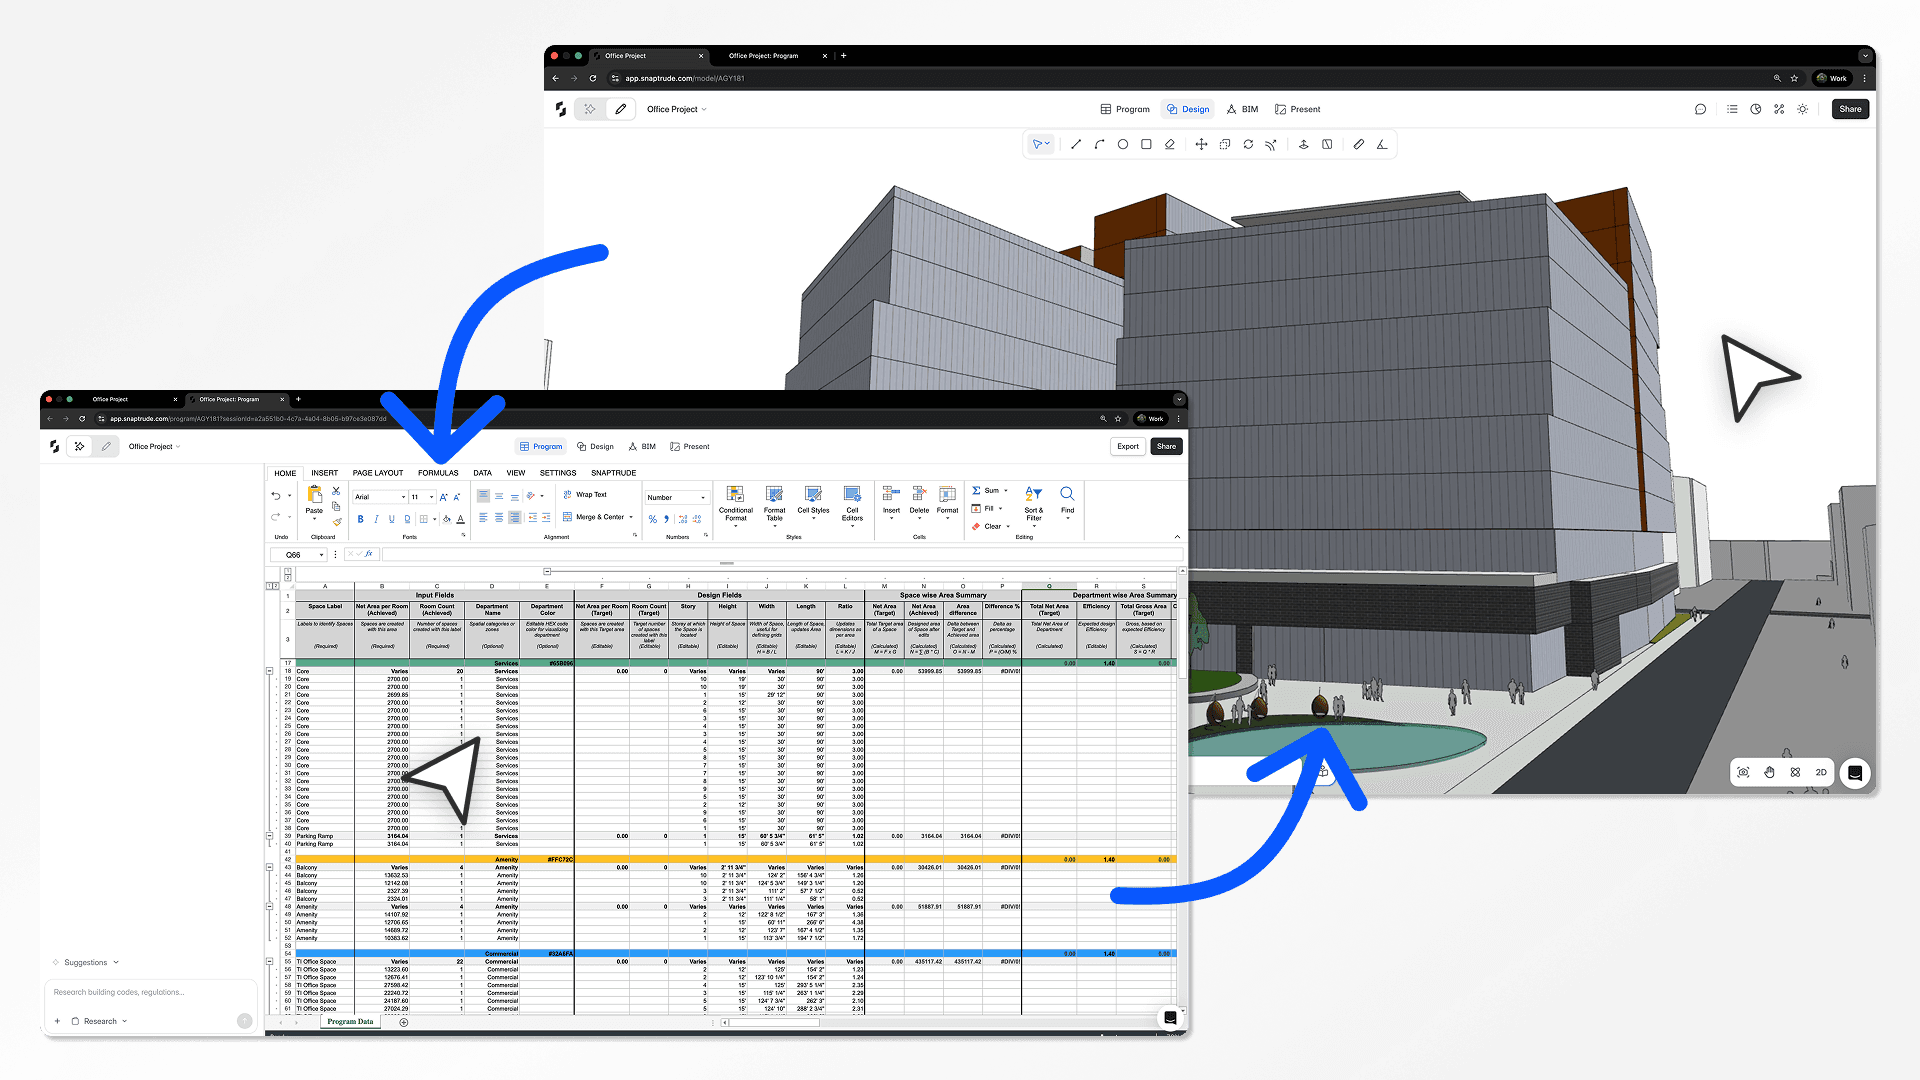The width and height of the screenshot is (1920, 1080).
Task: Choose the Measure (tape) tool
Action: 1359,144
